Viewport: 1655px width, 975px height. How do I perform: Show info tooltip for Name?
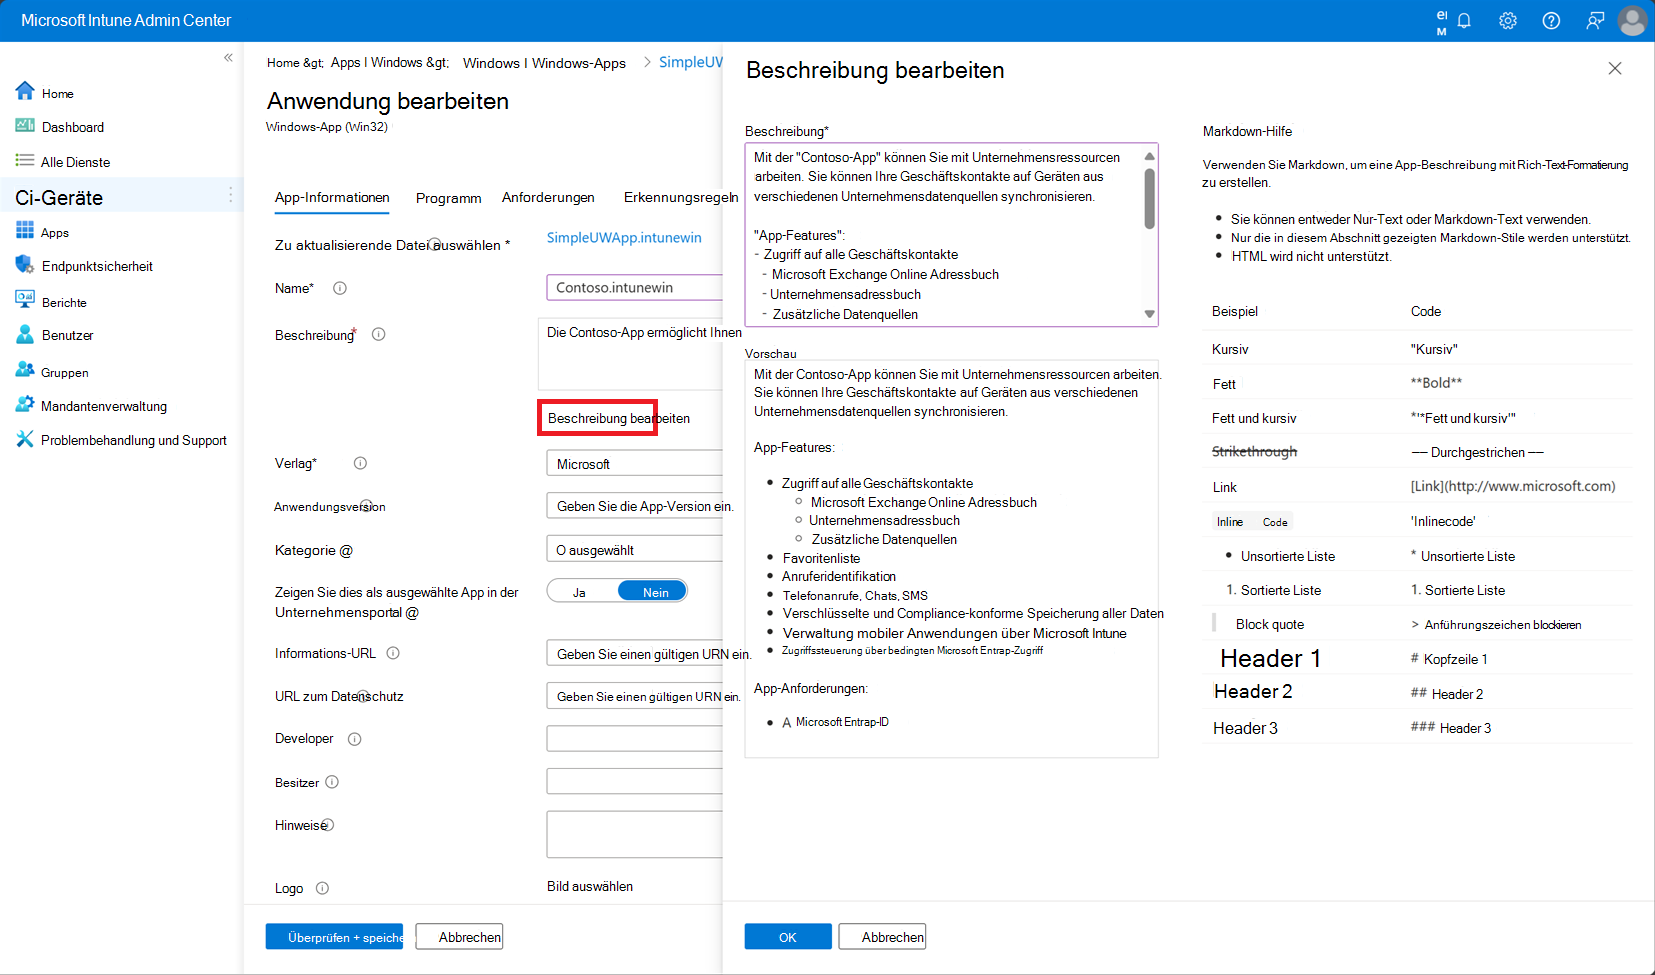pos(340,288)
